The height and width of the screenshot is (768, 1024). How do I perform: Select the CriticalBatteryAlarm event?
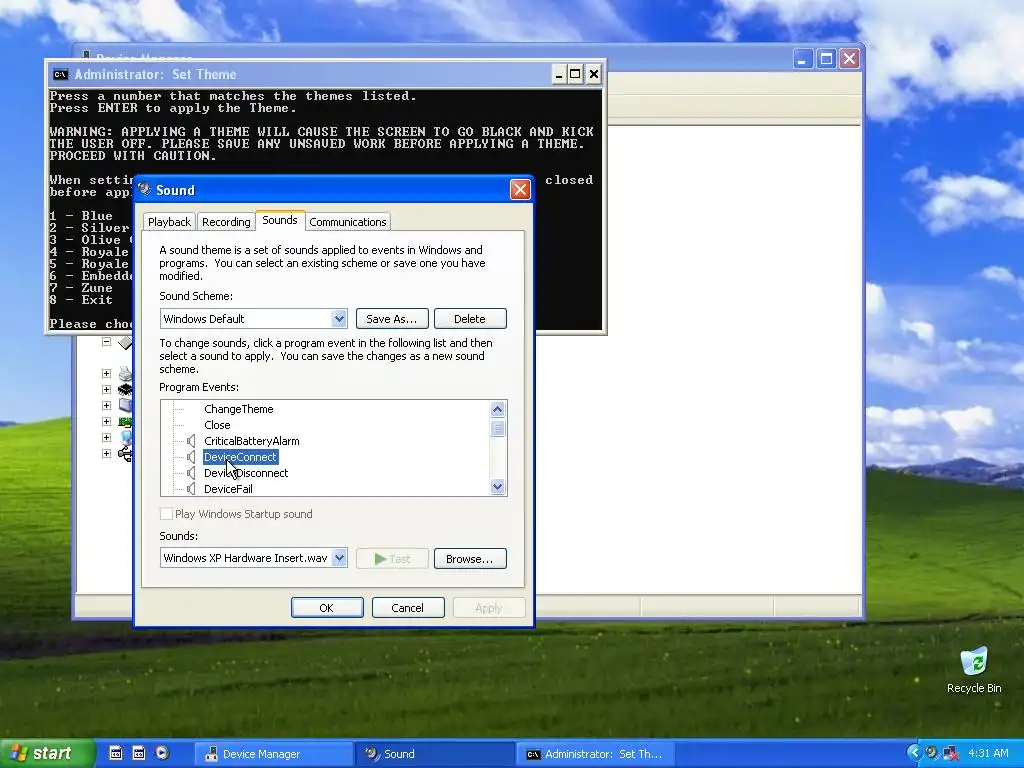pos(251,441)
